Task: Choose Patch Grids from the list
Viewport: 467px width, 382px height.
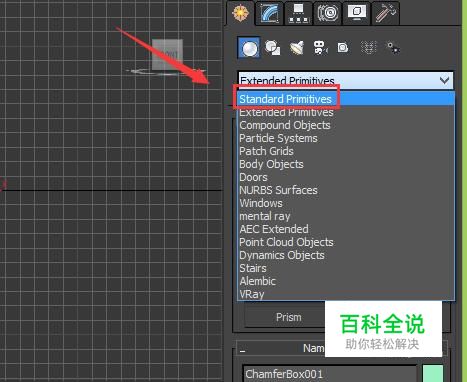Action: click(x=346, y=151)
